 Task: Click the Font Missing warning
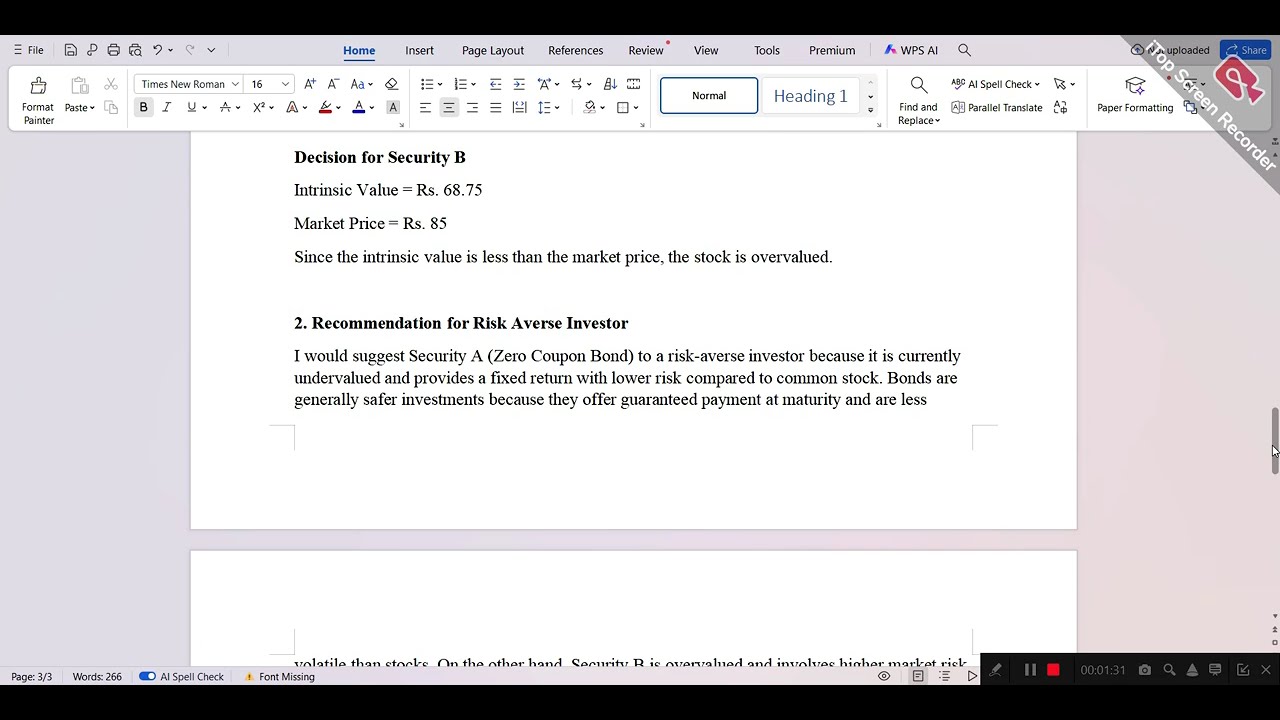pos(279,677)
